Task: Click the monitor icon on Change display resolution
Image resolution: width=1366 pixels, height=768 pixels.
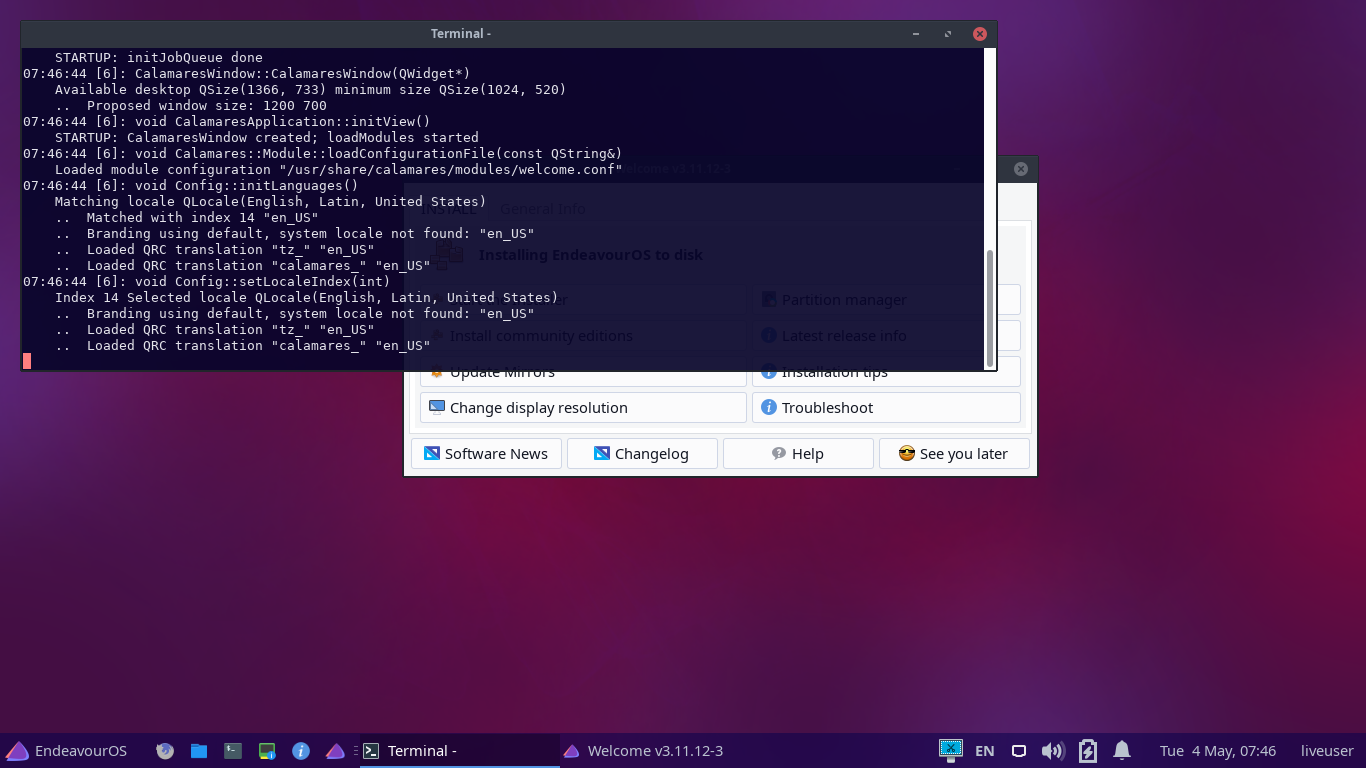Action: tap(436, 407)
